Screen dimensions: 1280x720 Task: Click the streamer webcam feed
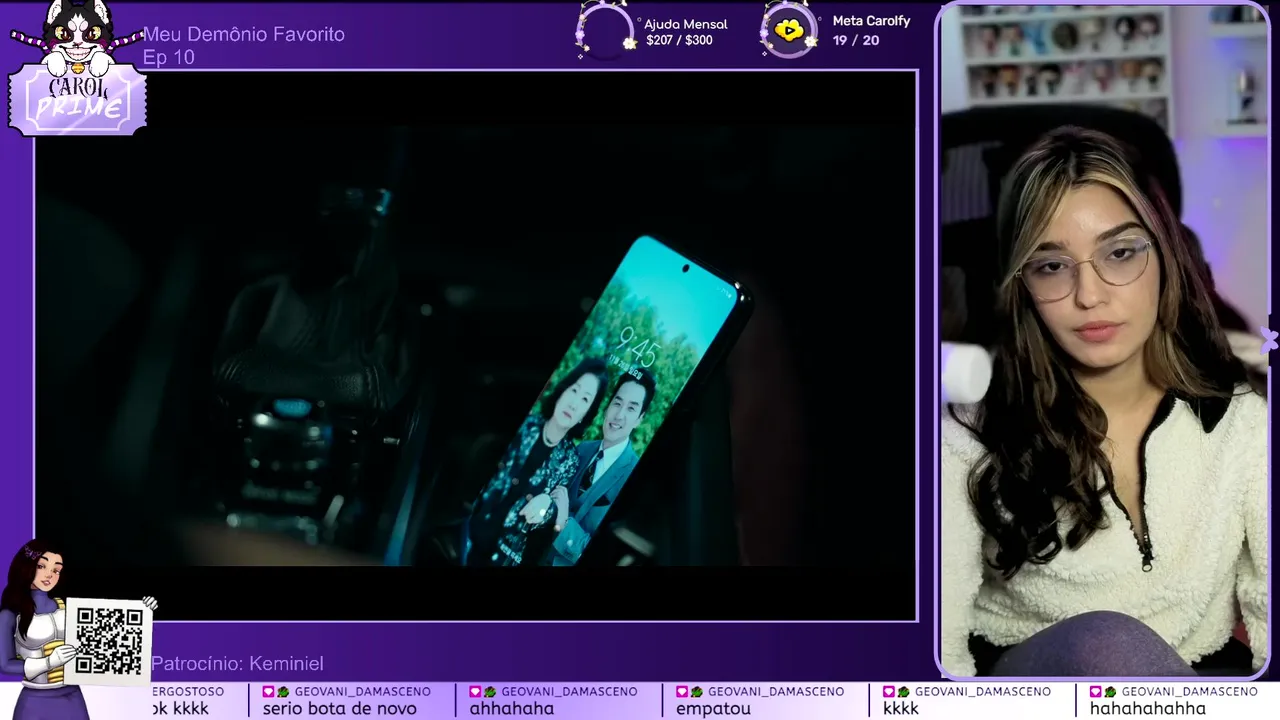1104,340
